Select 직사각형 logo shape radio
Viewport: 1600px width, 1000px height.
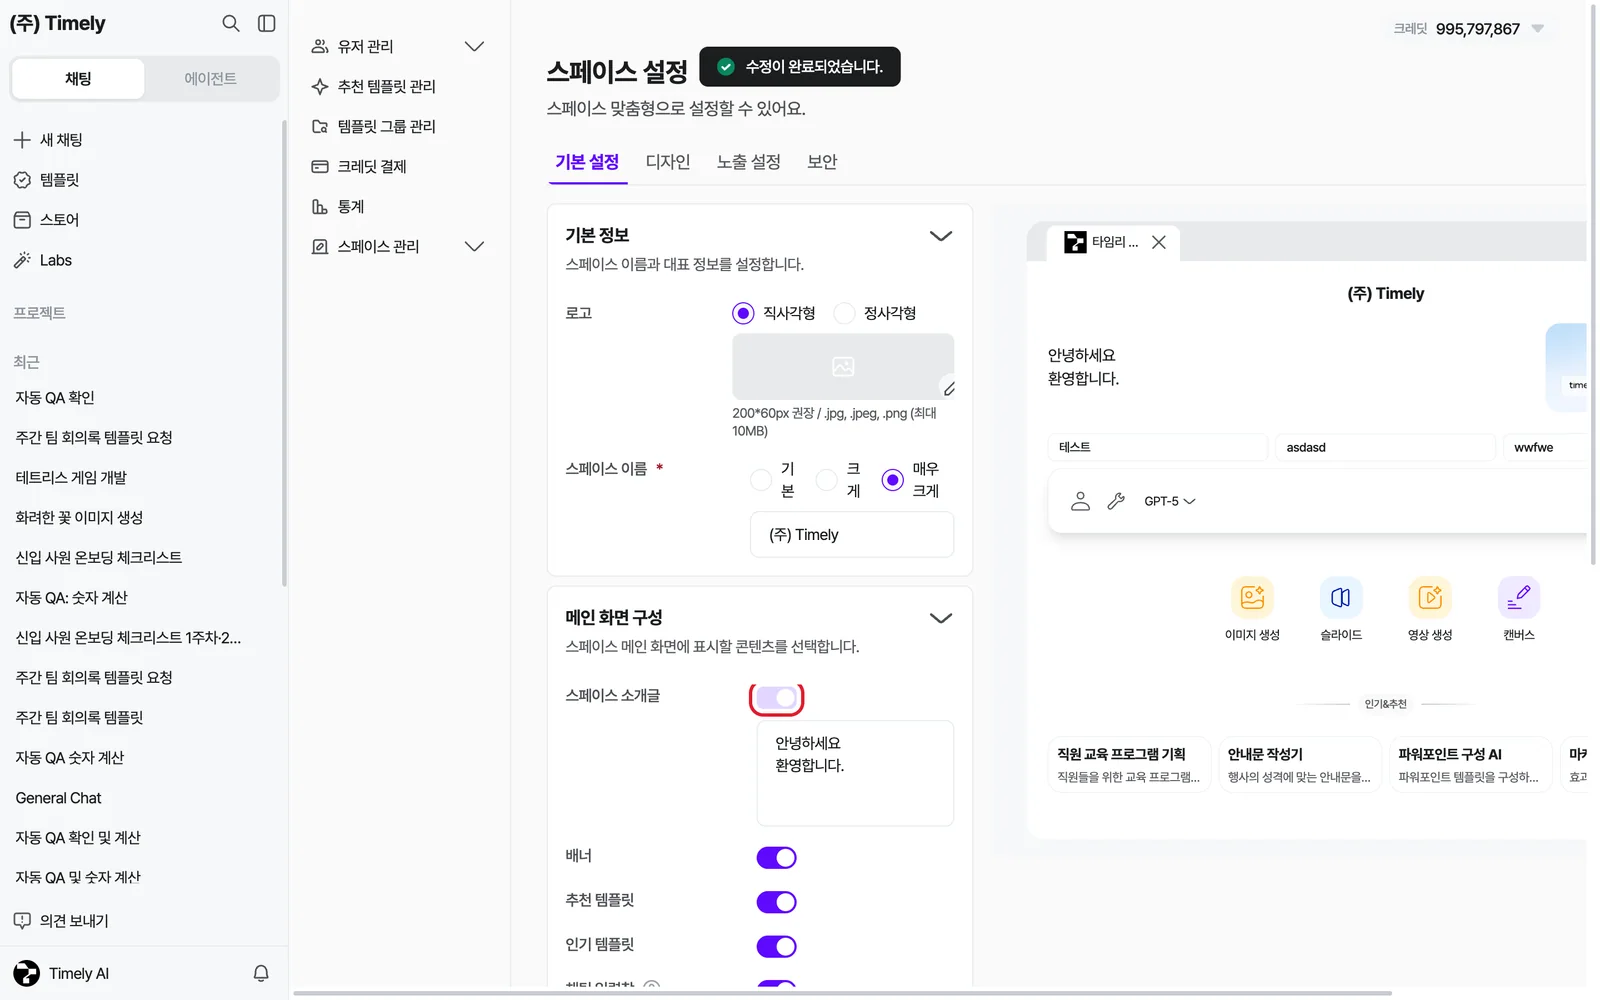point(743,313)
